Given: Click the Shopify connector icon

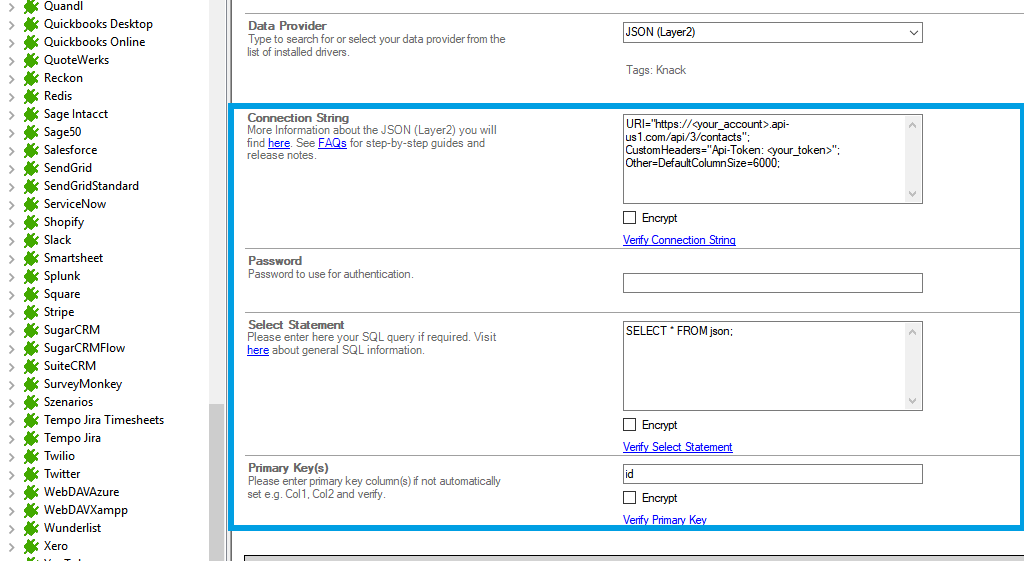Looking at the screenshot, I should 31,222.
